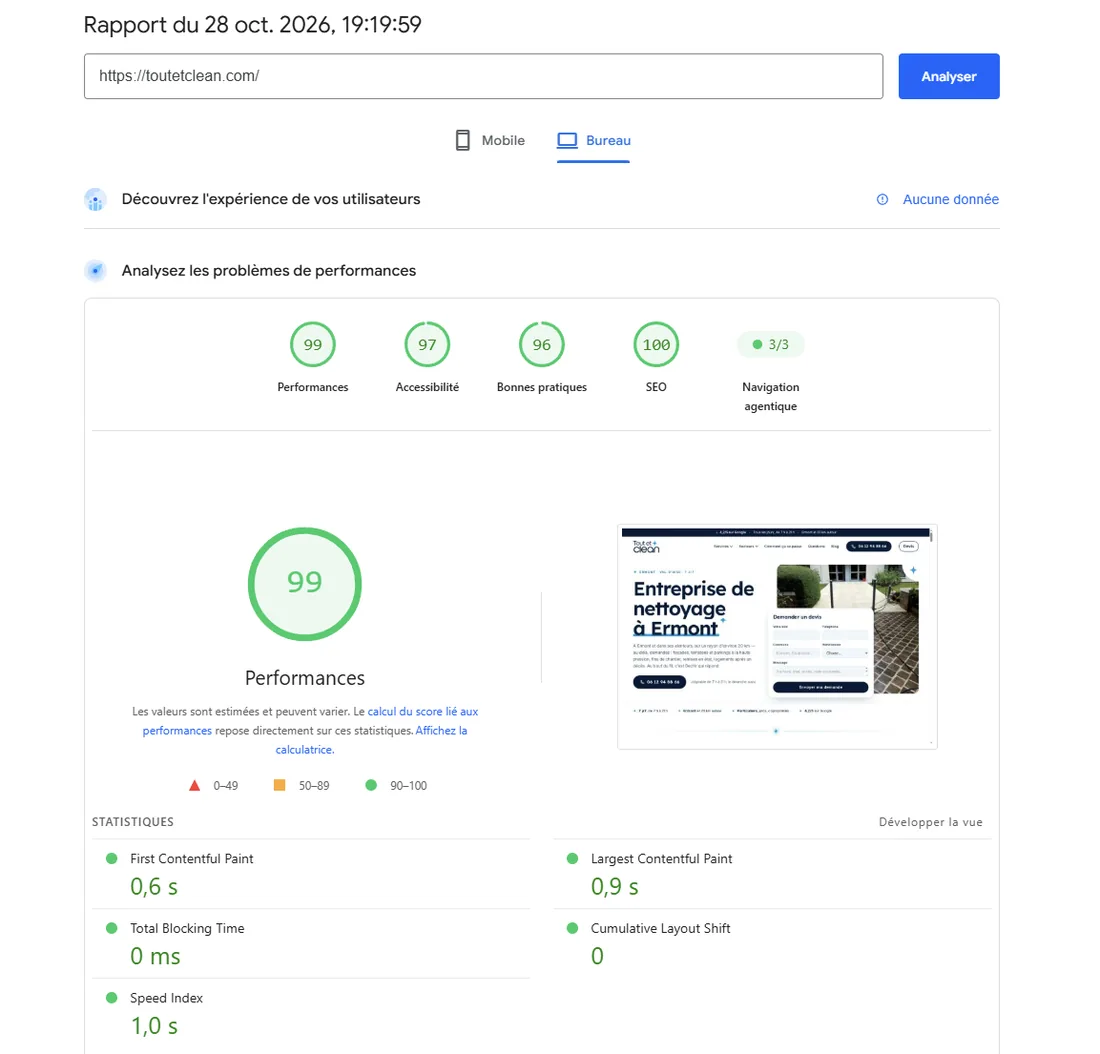1100x1054 pixels.
Task: Open the 3/3 Navigation agentique badge
Action: (770, 345)
